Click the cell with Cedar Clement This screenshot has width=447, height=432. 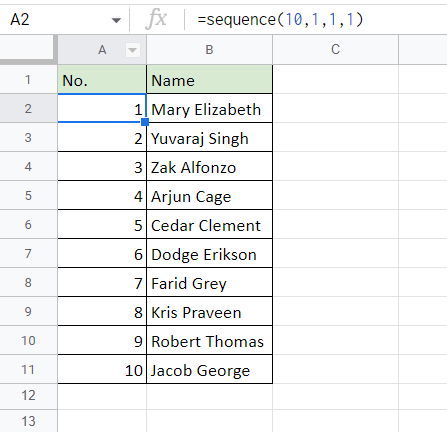[209, 225]
